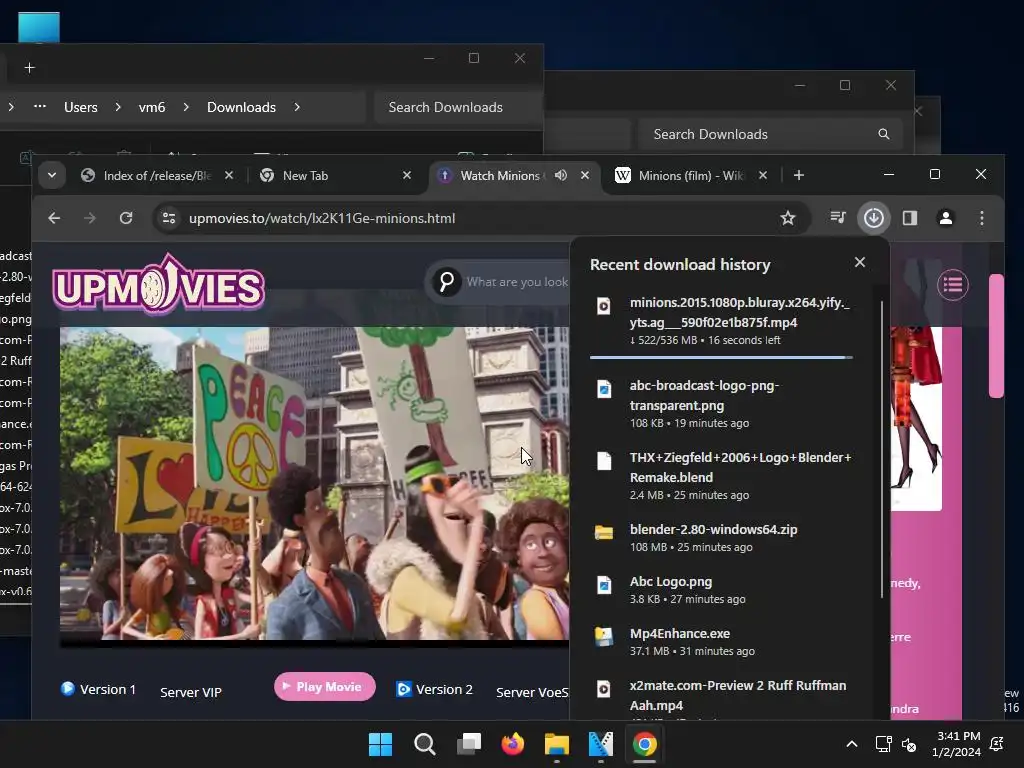Switch to New Tab tab
The image size is (1024, 768).
click(335, 175)
